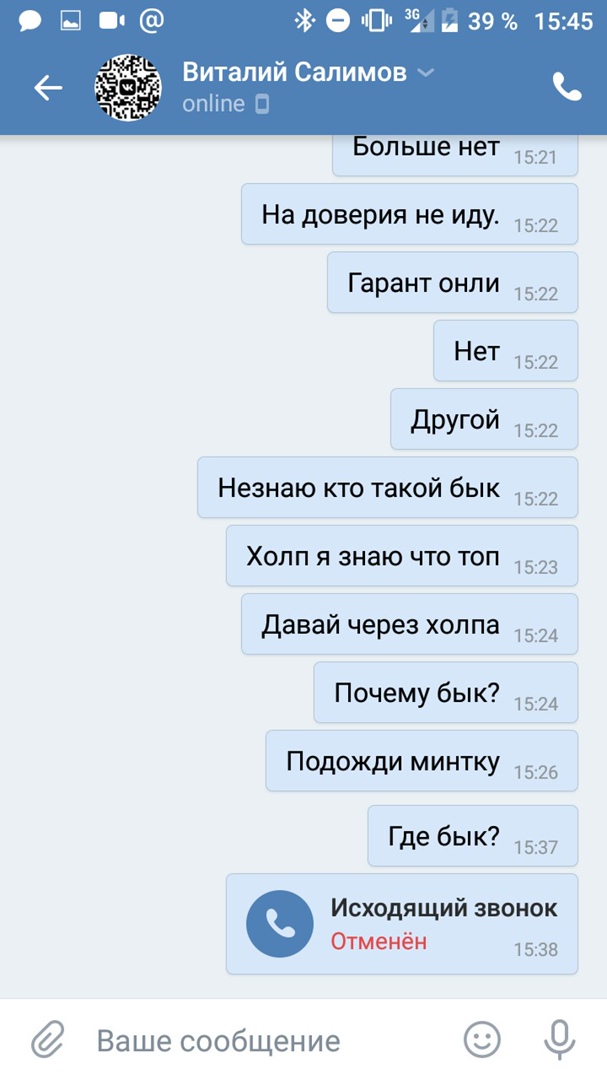Viewport: 607px width, 1080px height.
Task: Tap the Исходящий звонок call message
Action: (x=402, y=924)
